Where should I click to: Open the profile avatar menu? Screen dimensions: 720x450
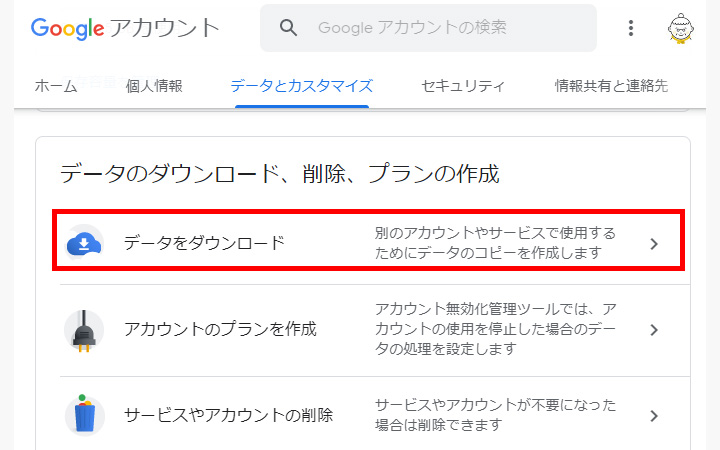coord(681,28)
